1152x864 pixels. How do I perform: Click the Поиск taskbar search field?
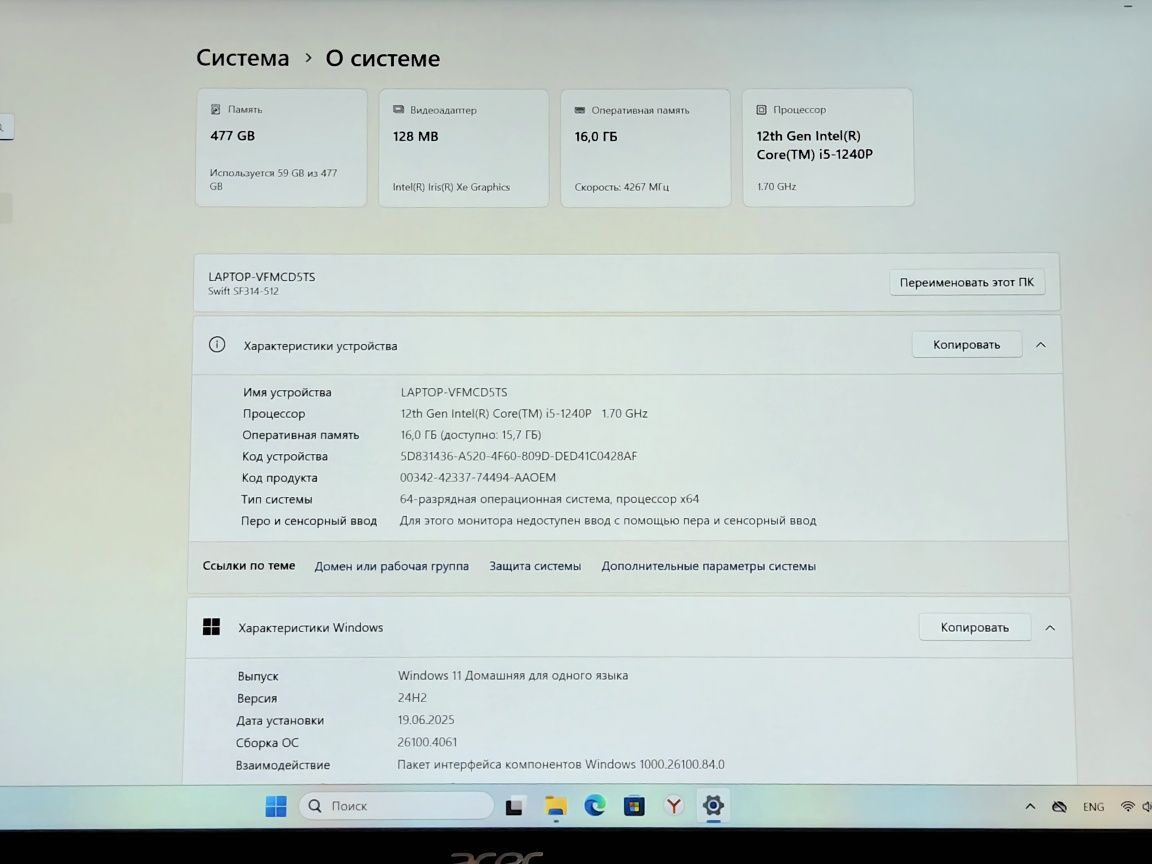click(x=397, y=806)
